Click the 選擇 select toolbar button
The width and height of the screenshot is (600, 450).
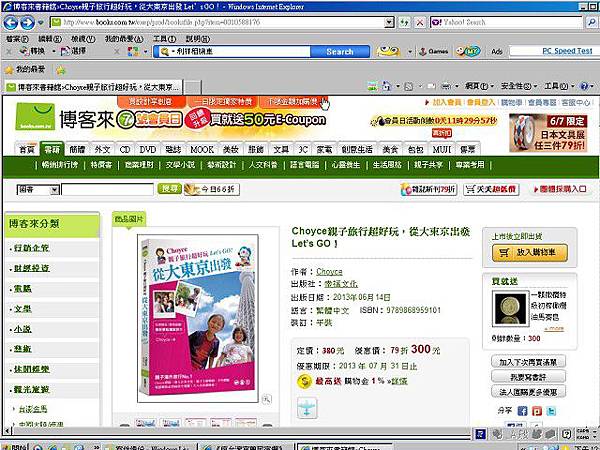coord(73,51)
